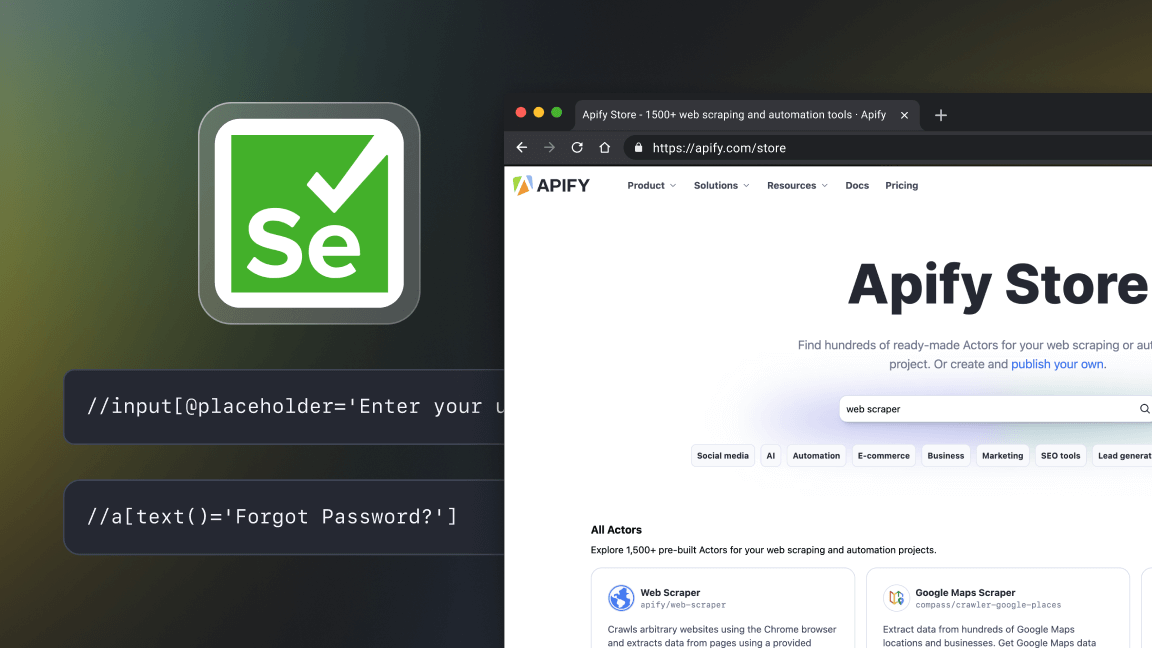This screenshot has height=648, width=1152.
Task: Click the search magnifier icon
Action: 1143,408
